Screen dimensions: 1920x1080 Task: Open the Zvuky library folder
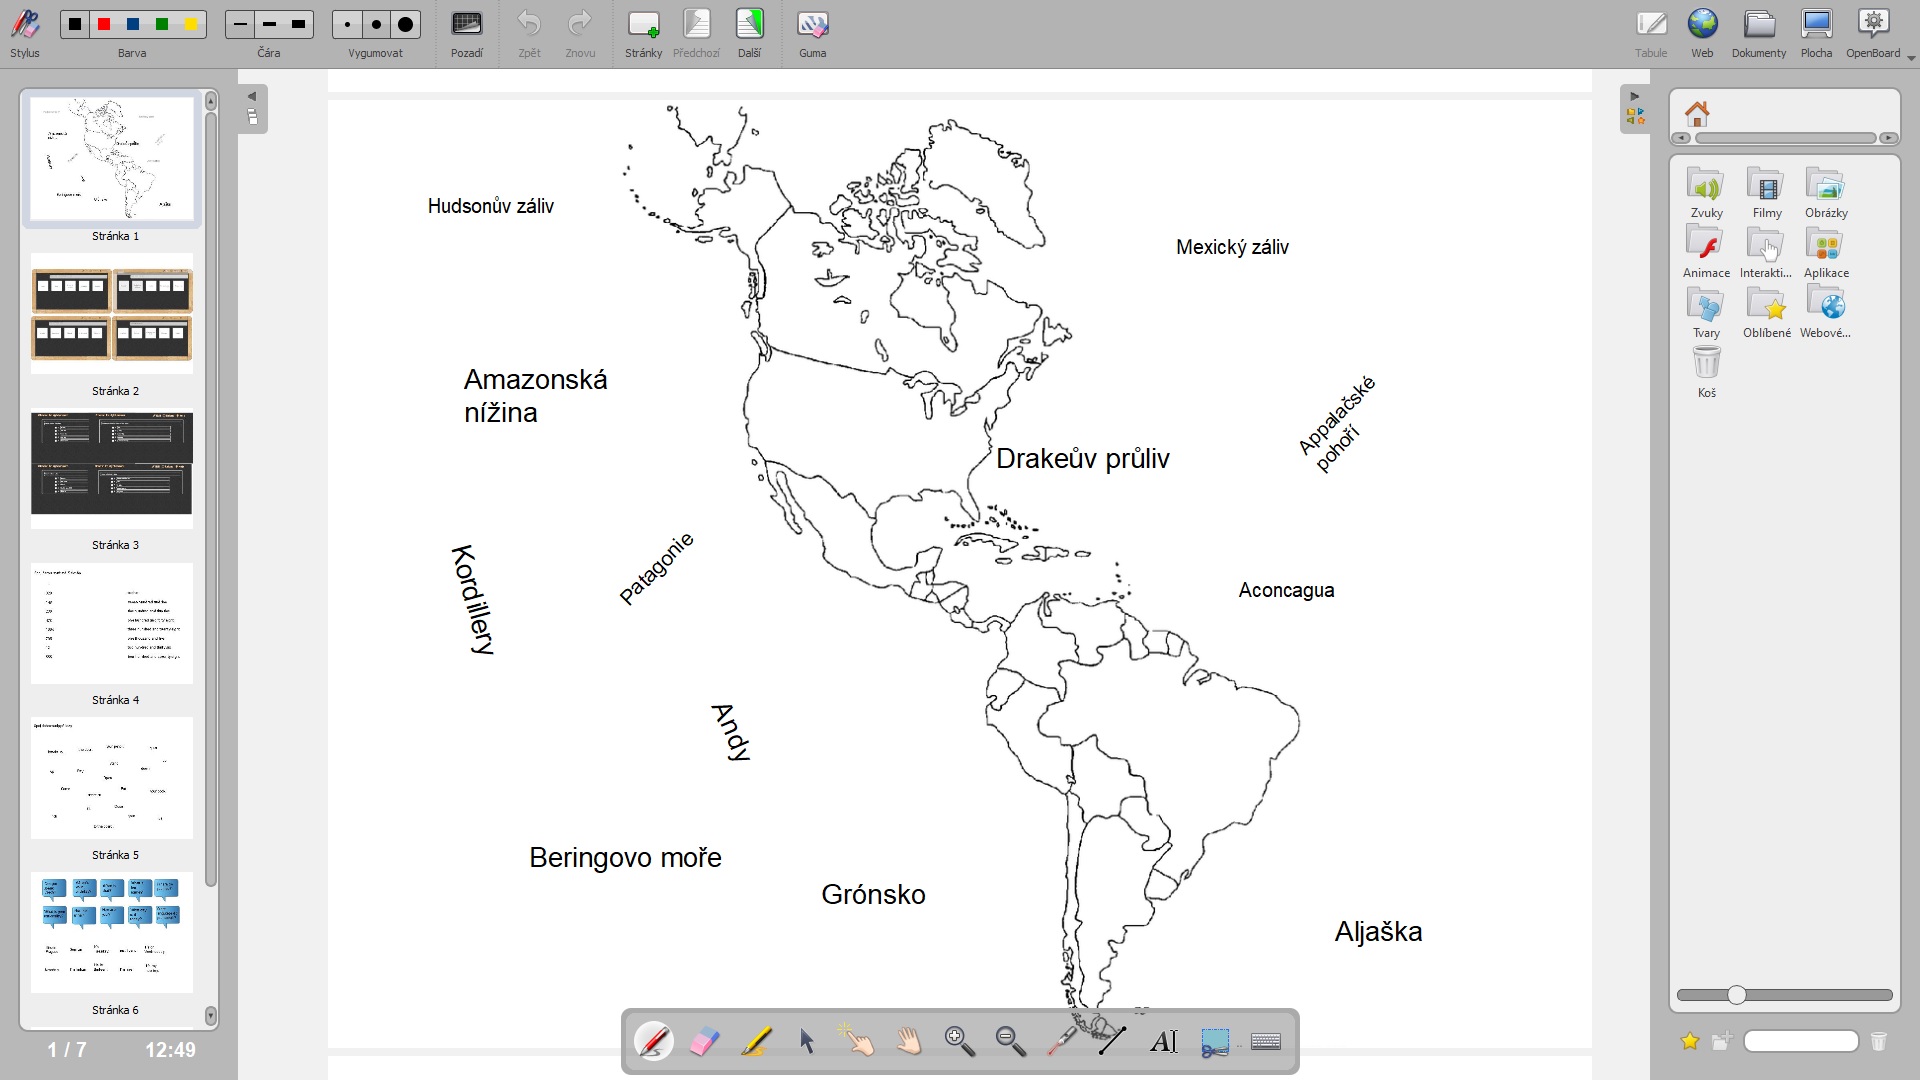pyautogui.click(x=1708, y=193)
